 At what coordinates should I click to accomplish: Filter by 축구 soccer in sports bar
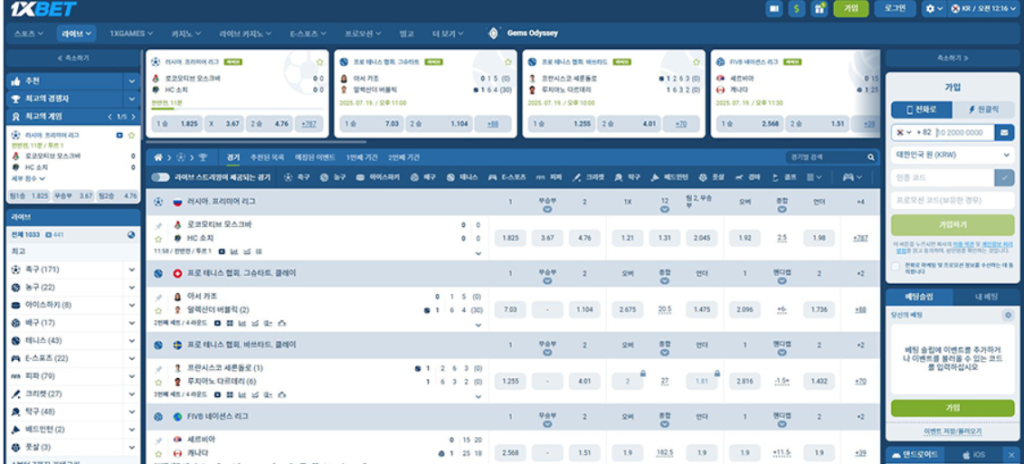297,177
